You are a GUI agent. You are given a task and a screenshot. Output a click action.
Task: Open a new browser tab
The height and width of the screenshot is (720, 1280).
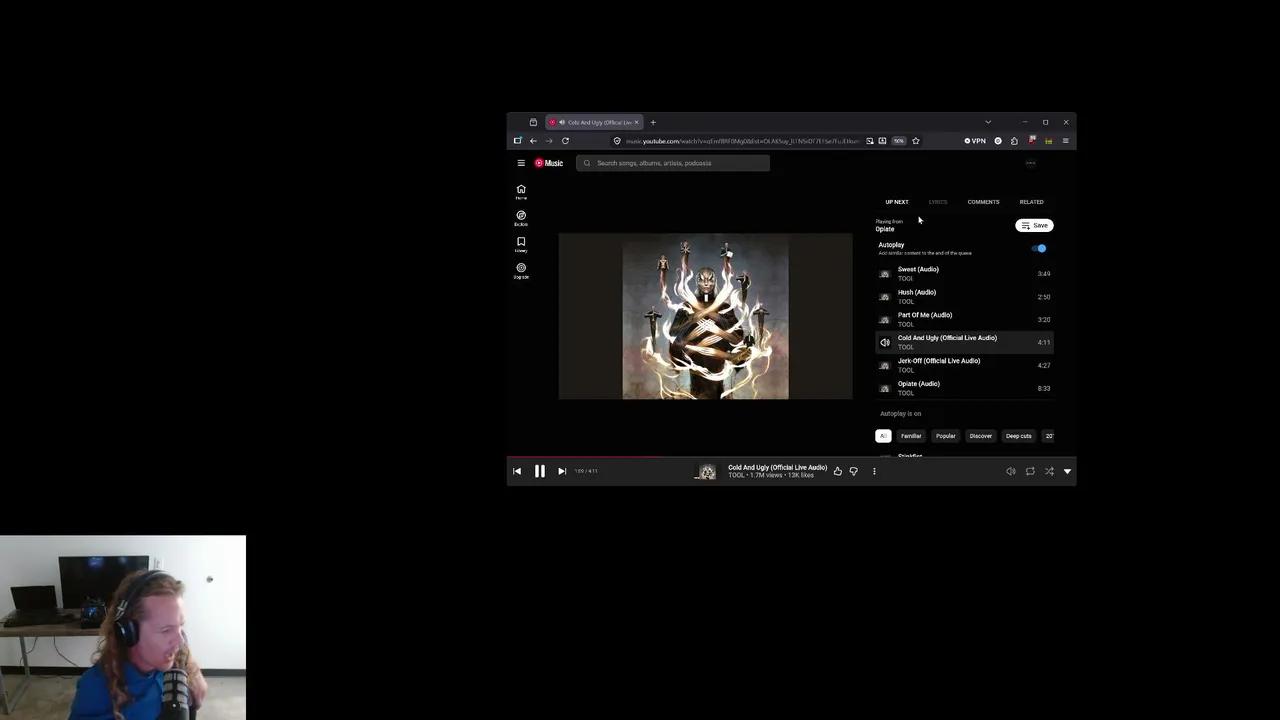click(653, 122)
